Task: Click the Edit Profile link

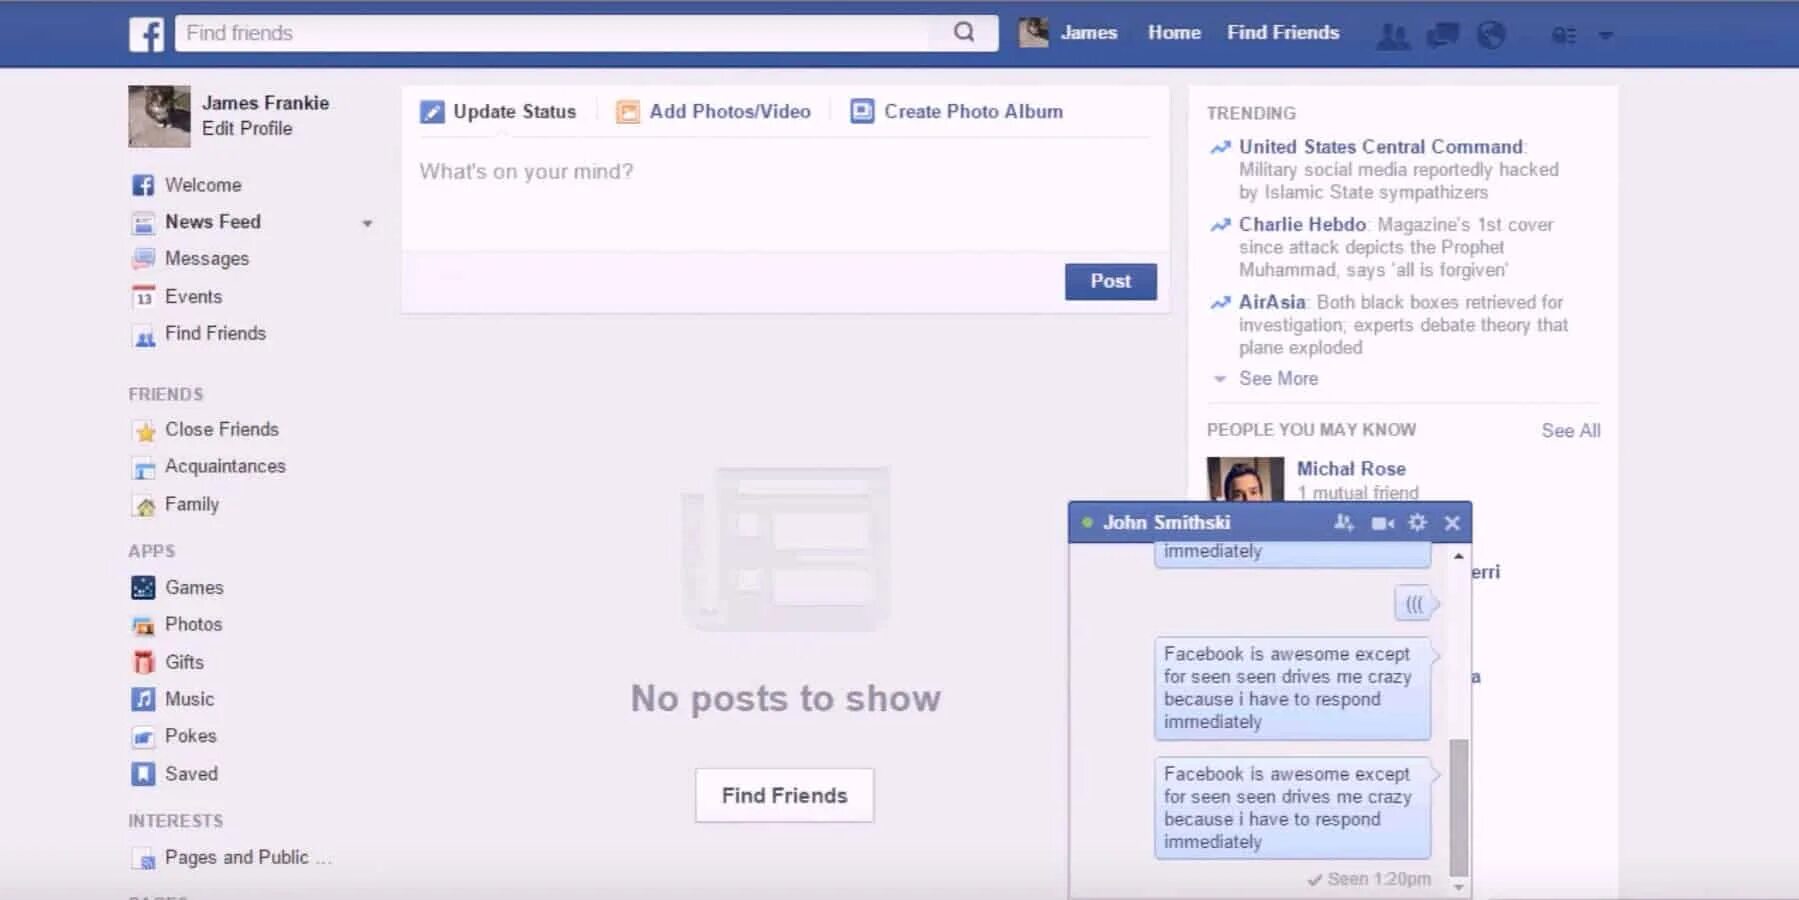Action: tap(247, 129)
